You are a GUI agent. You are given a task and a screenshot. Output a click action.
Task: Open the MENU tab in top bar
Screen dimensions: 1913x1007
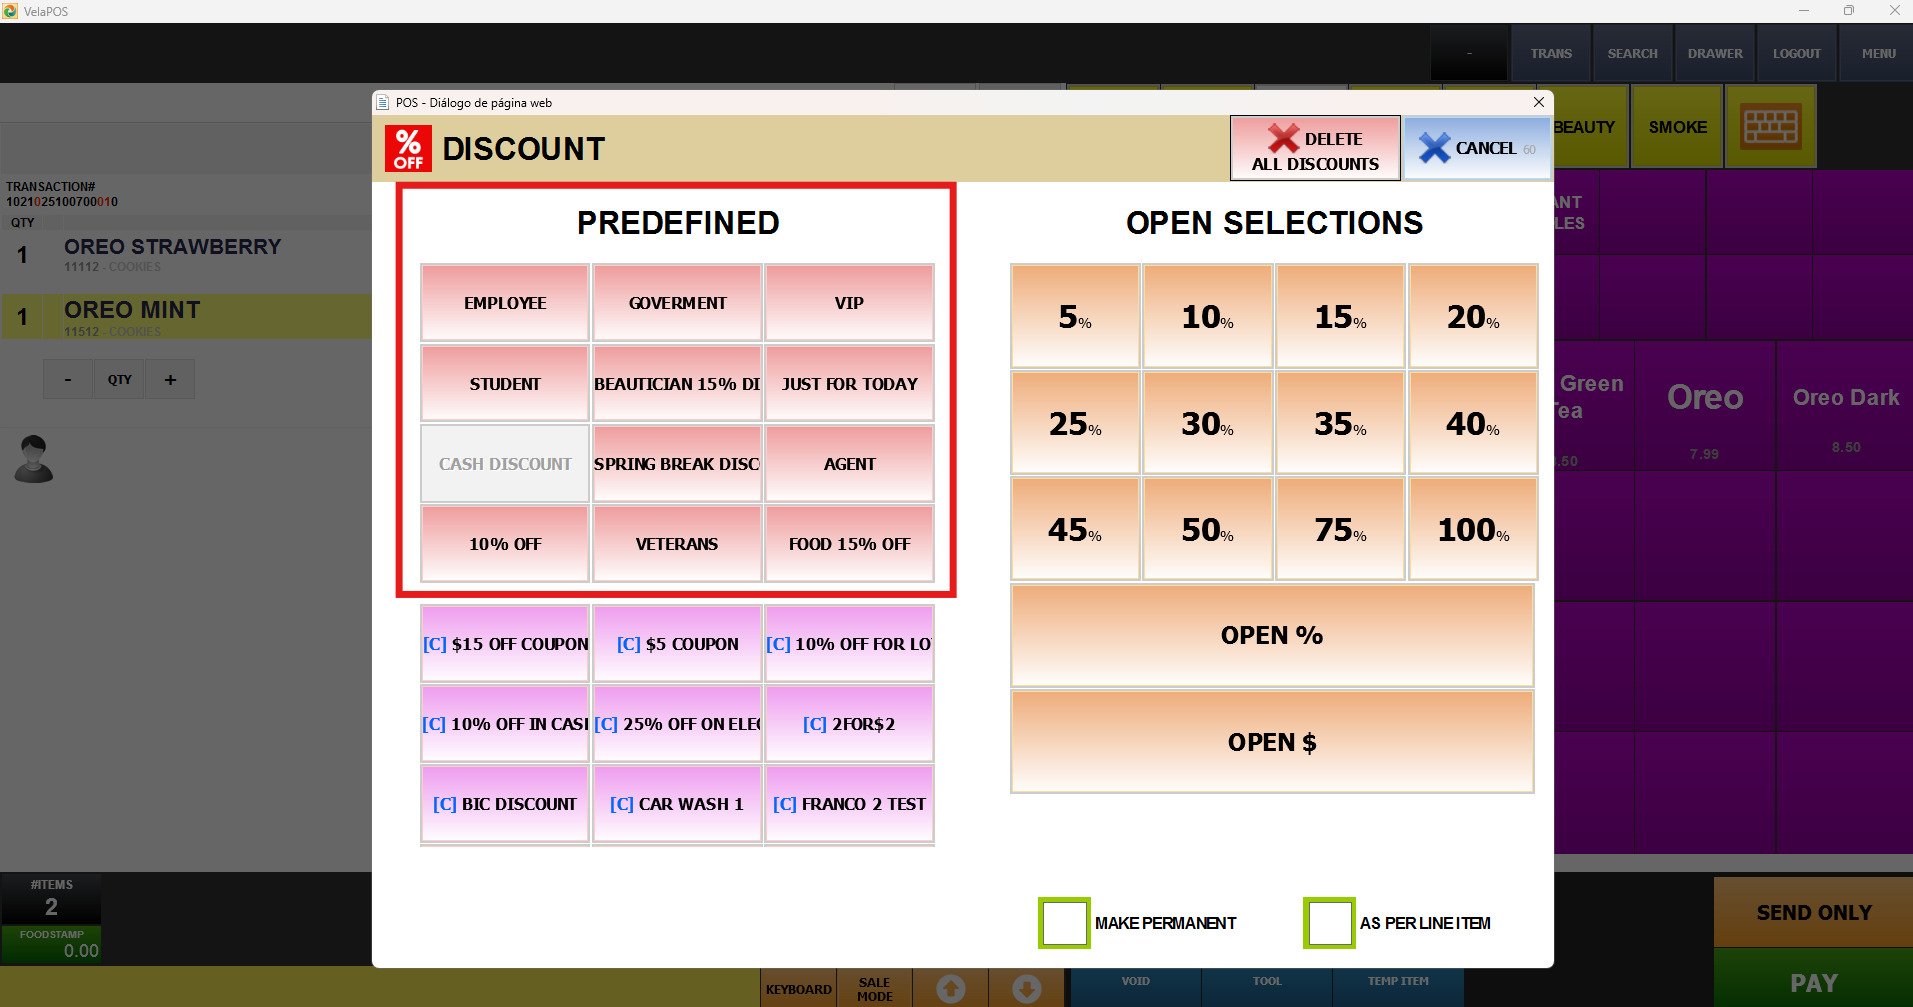pos(1878,54)
